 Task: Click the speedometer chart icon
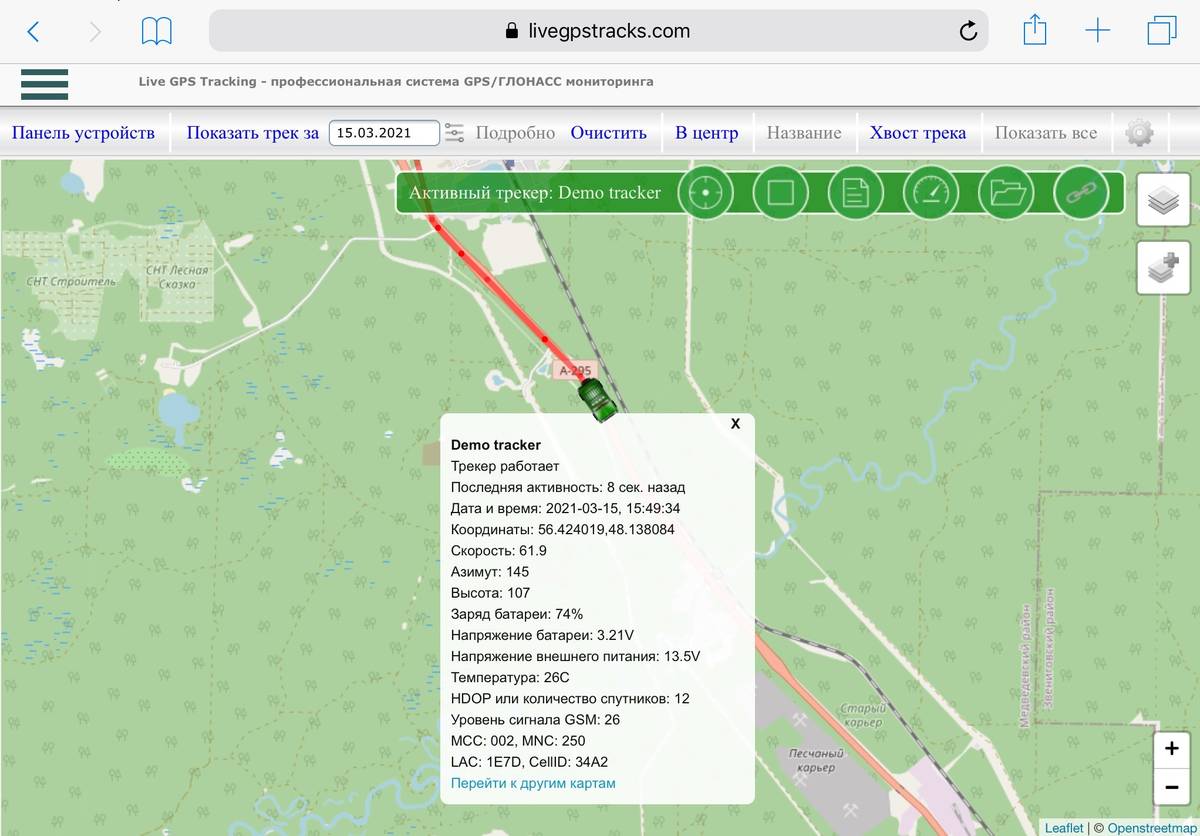(x=931, y=192)
